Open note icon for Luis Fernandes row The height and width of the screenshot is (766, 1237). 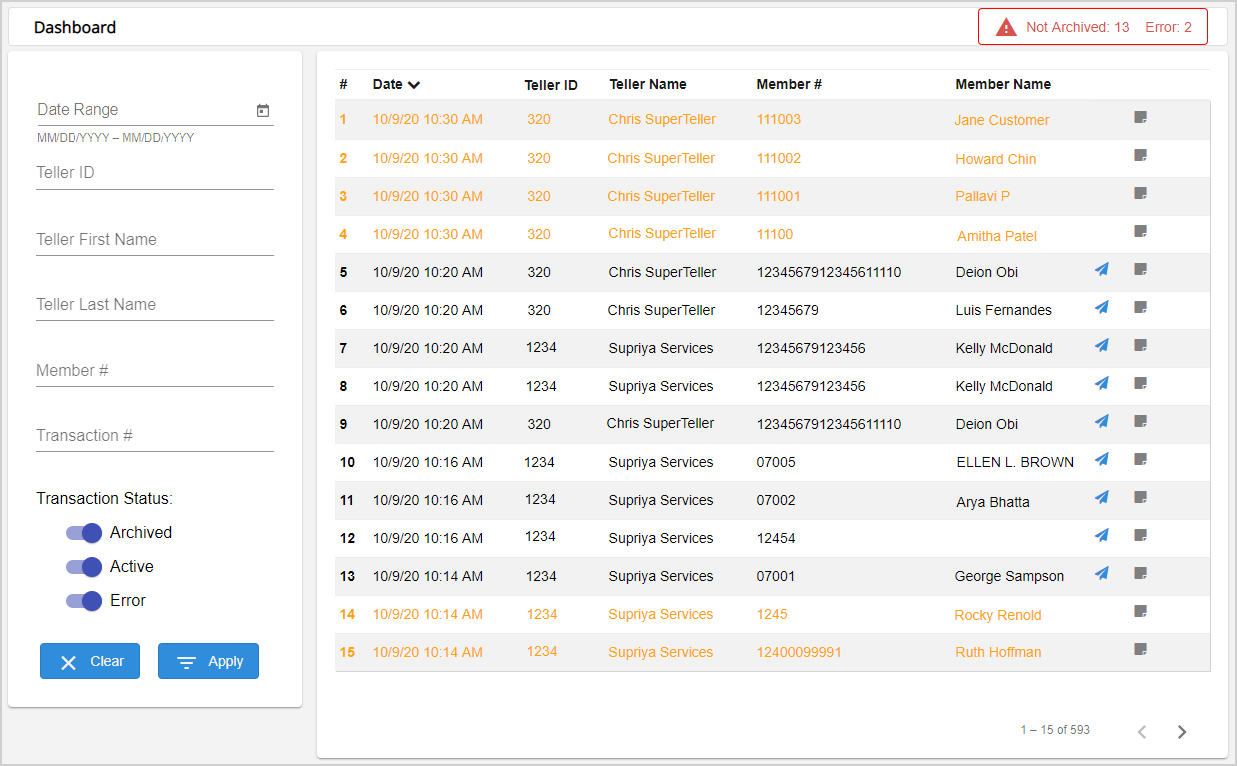(1140, 308)
